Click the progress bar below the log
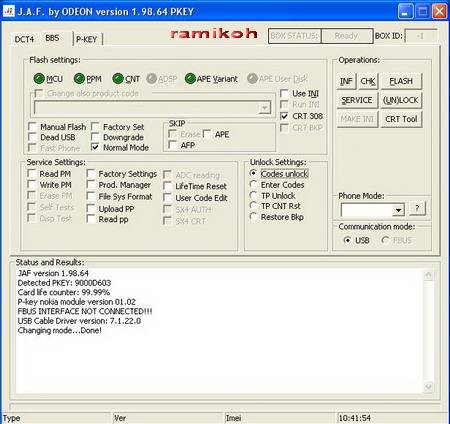The width and height of the screenshot is (450, 424). pos(225,406)
